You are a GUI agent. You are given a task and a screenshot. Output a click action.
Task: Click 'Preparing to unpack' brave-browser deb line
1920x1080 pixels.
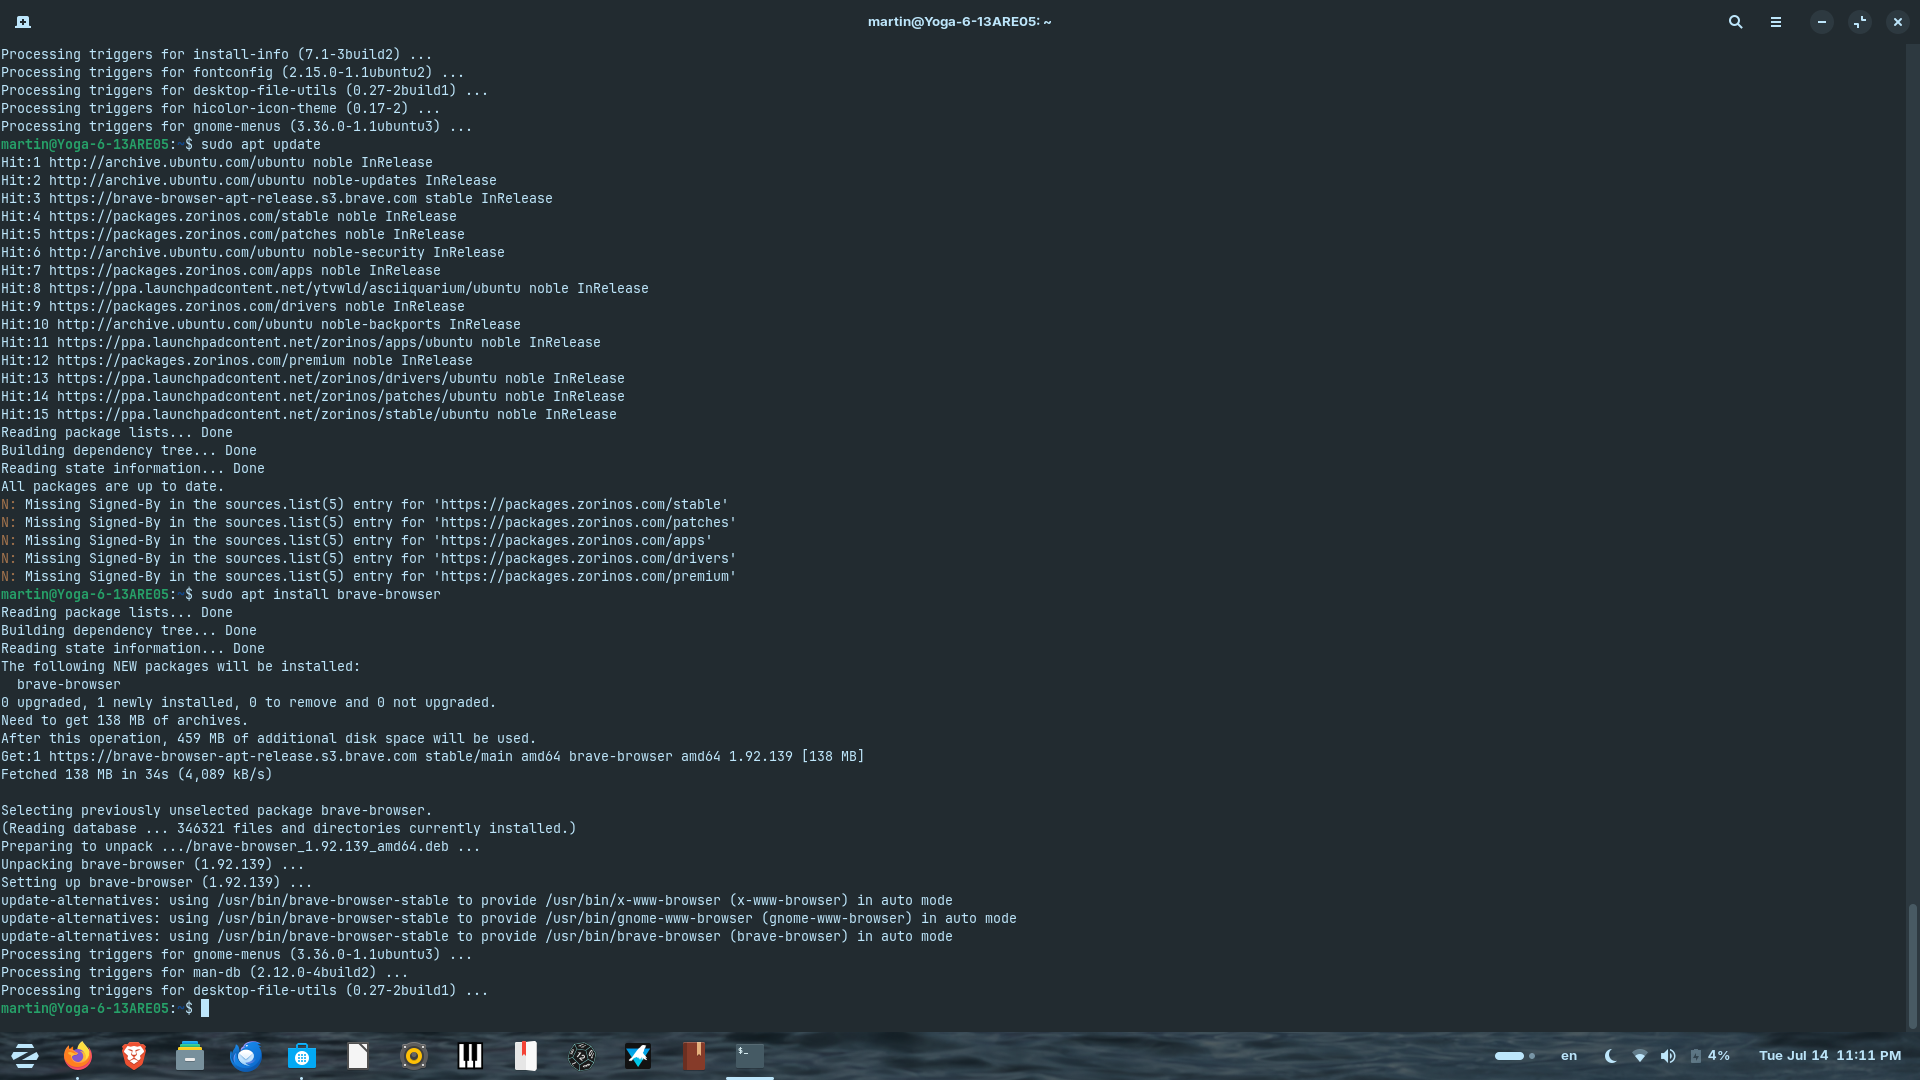(241, 846)
